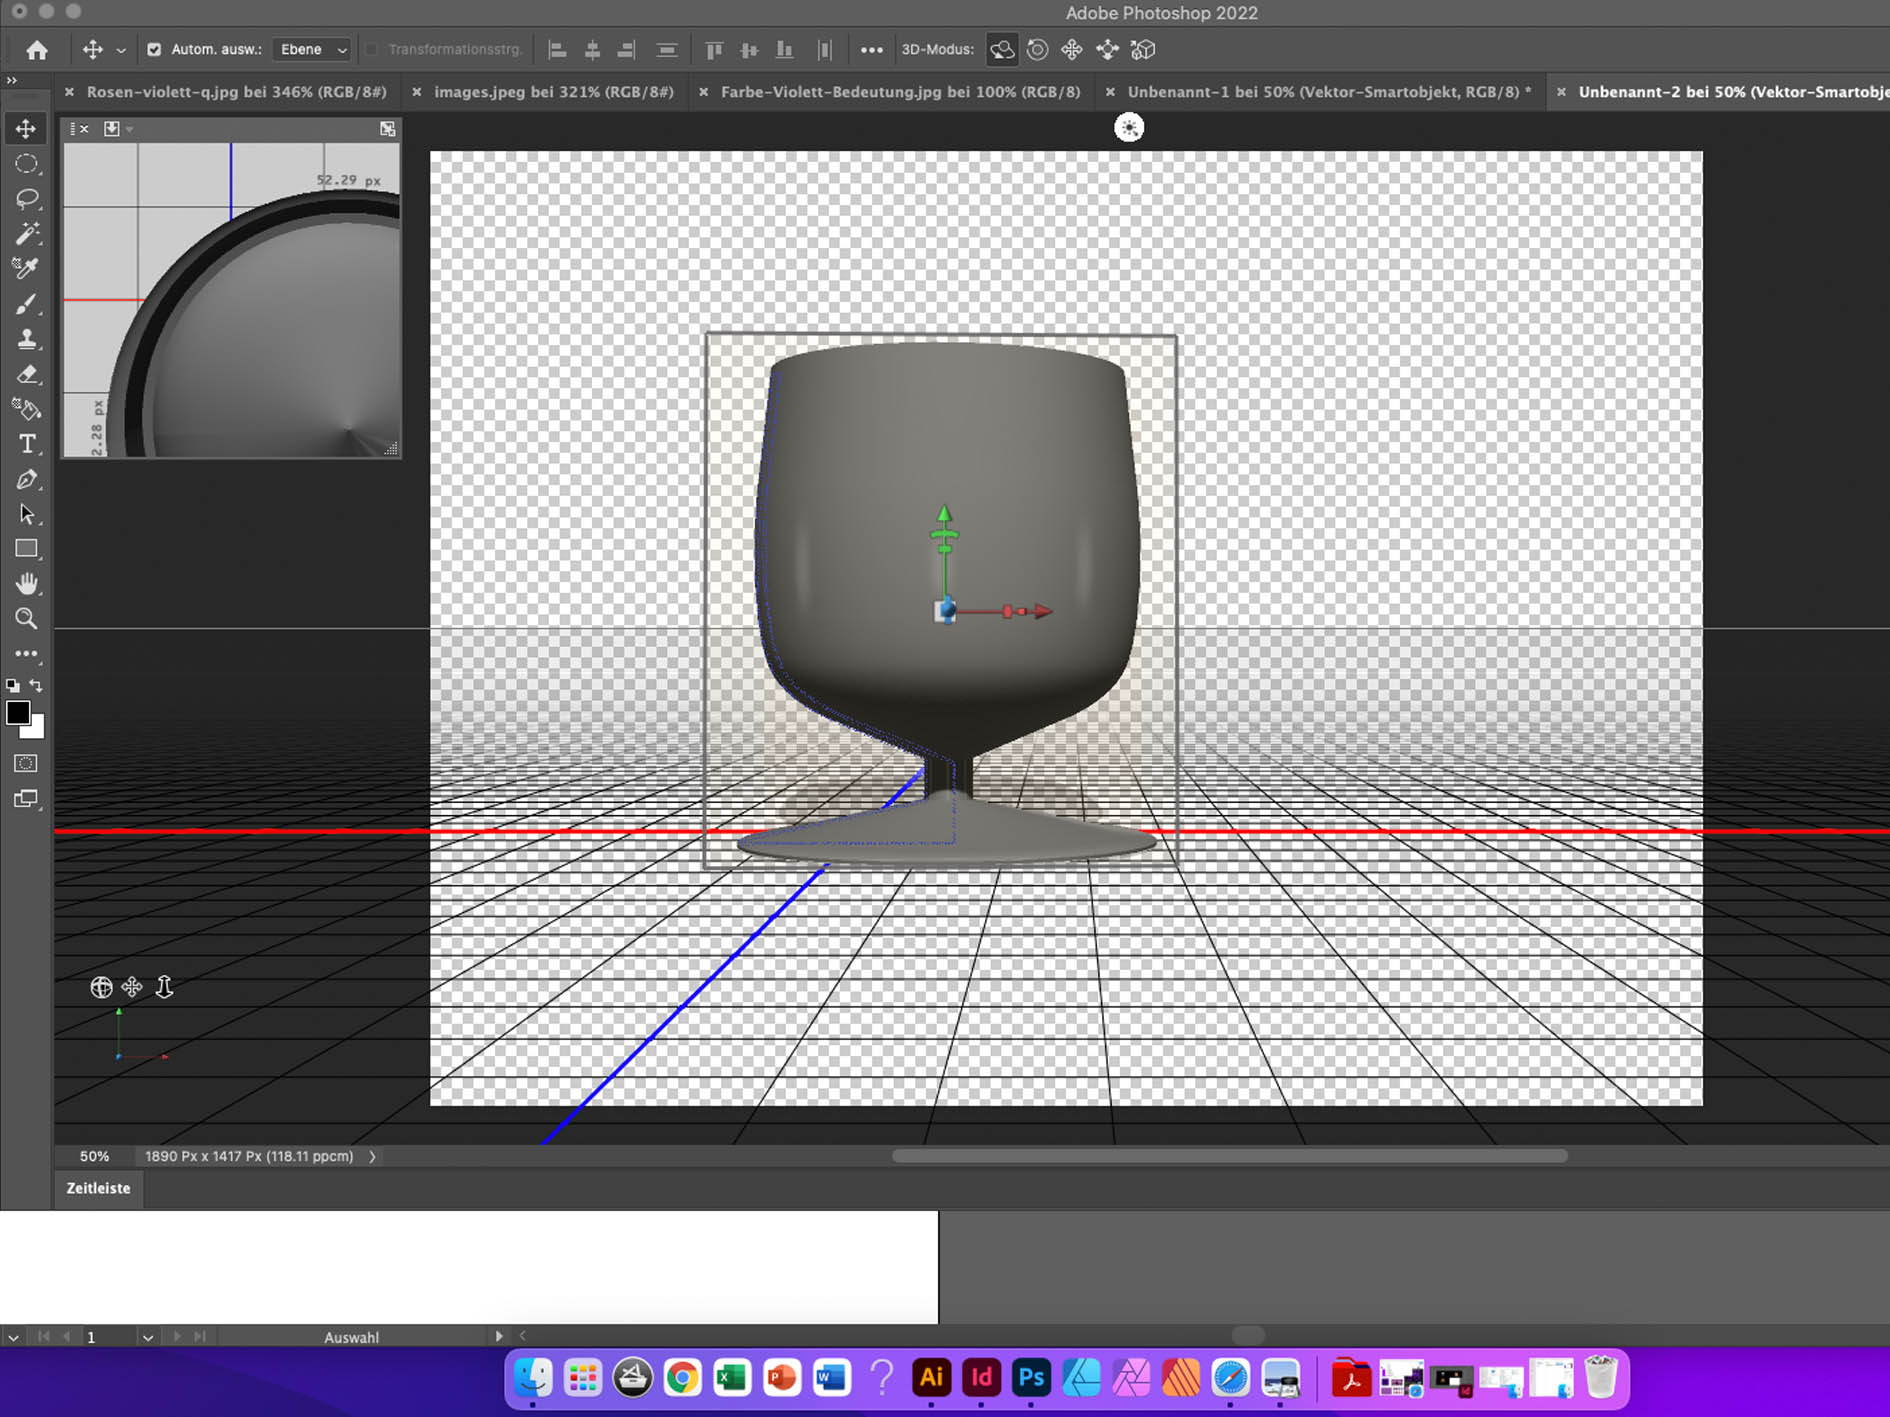
Task: Expand the document info status arrow
Action: [372, 1156]
